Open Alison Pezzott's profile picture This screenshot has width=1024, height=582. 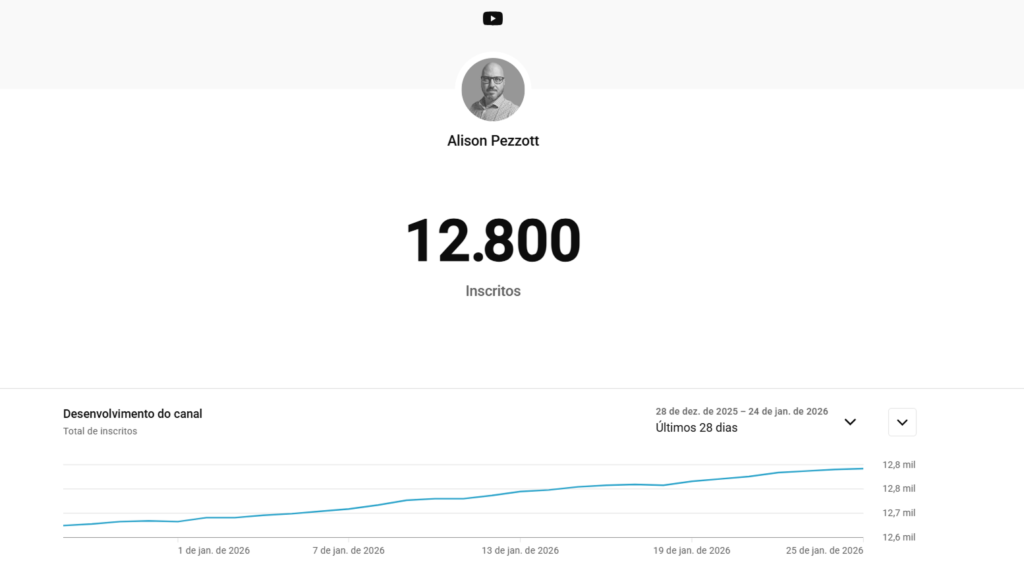pyautogui.click(x=492, y=90)
